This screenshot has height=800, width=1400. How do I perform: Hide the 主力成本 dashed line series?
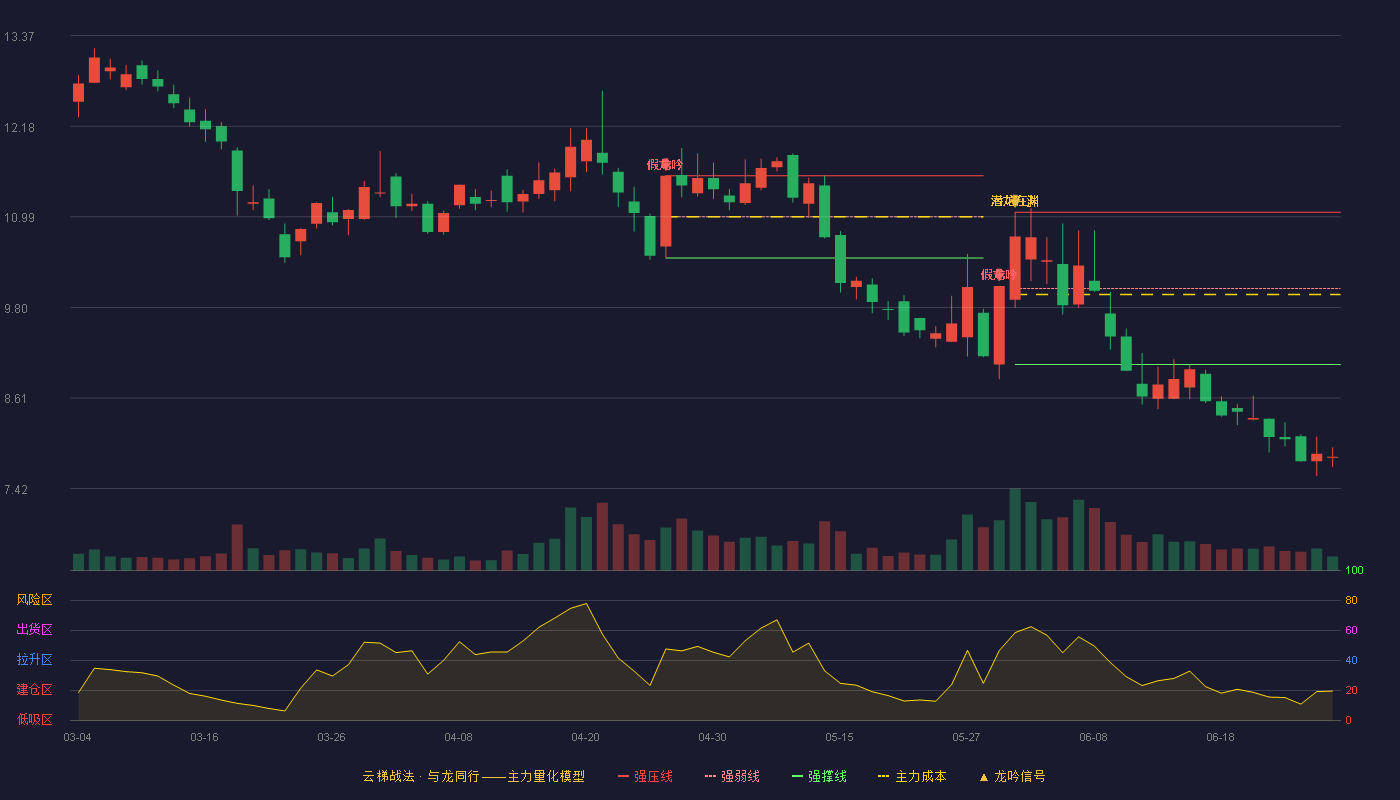tap(911, 776)
